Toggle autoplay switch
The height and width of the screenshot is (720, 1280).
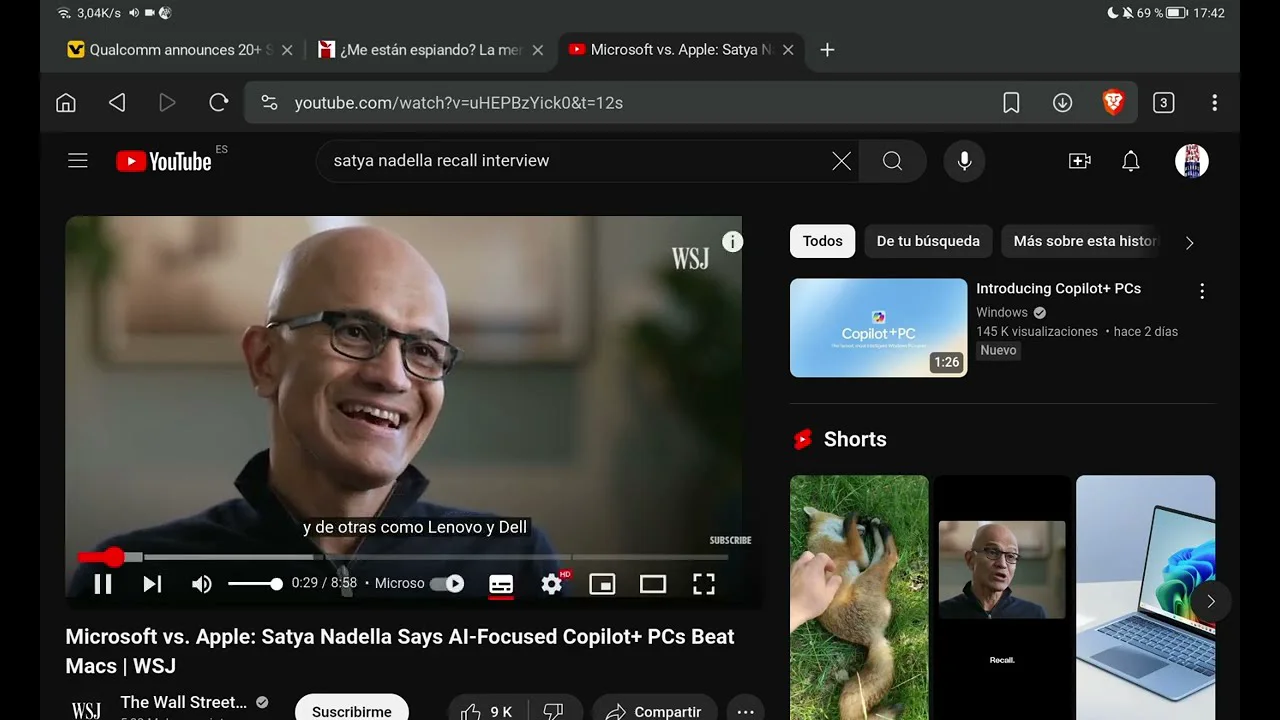[448, 584]
